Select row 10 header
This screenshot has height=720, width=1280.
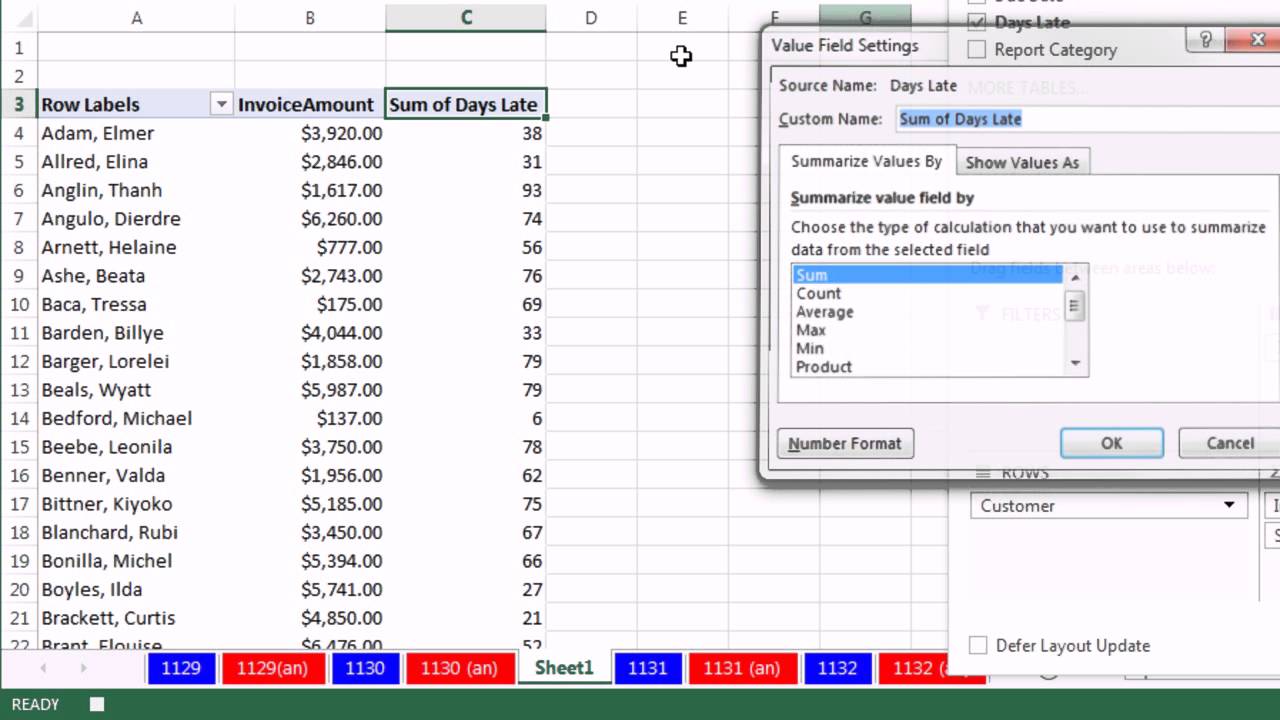click(18, 304)
